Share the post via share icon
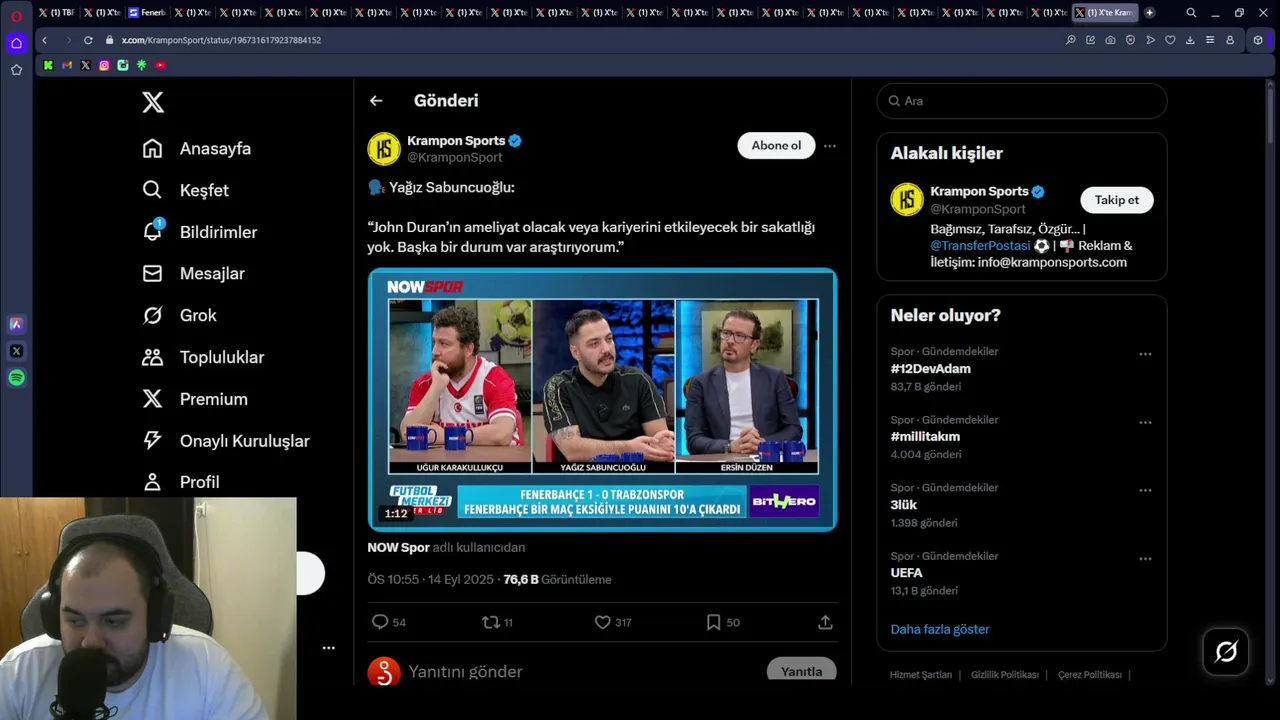This screenshot has width=1280, height=720. (825, 622)
